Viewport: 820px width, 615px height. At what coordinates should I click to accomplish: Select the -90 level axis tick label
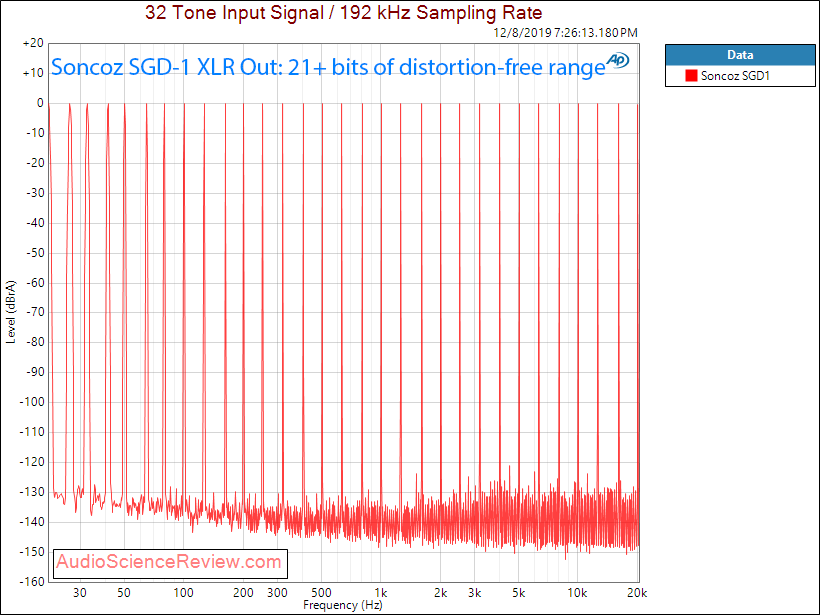click(35, 372)
